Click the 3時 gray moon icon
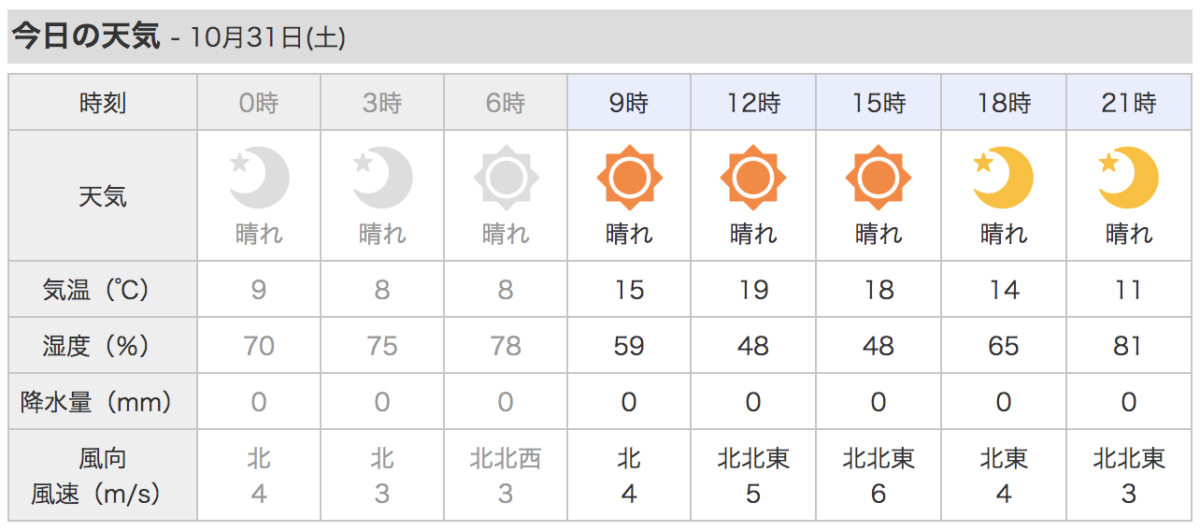The image size is (1200, 531). click(382, 179)
